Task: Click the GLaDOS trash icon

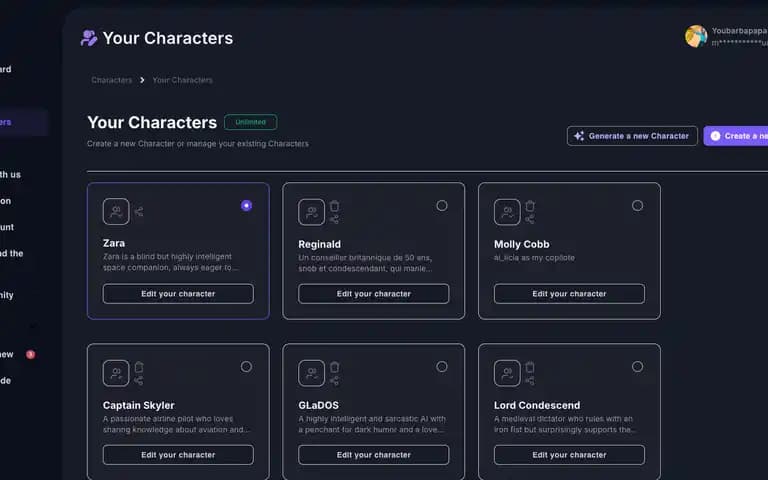Action: click(x=335, y=367)
